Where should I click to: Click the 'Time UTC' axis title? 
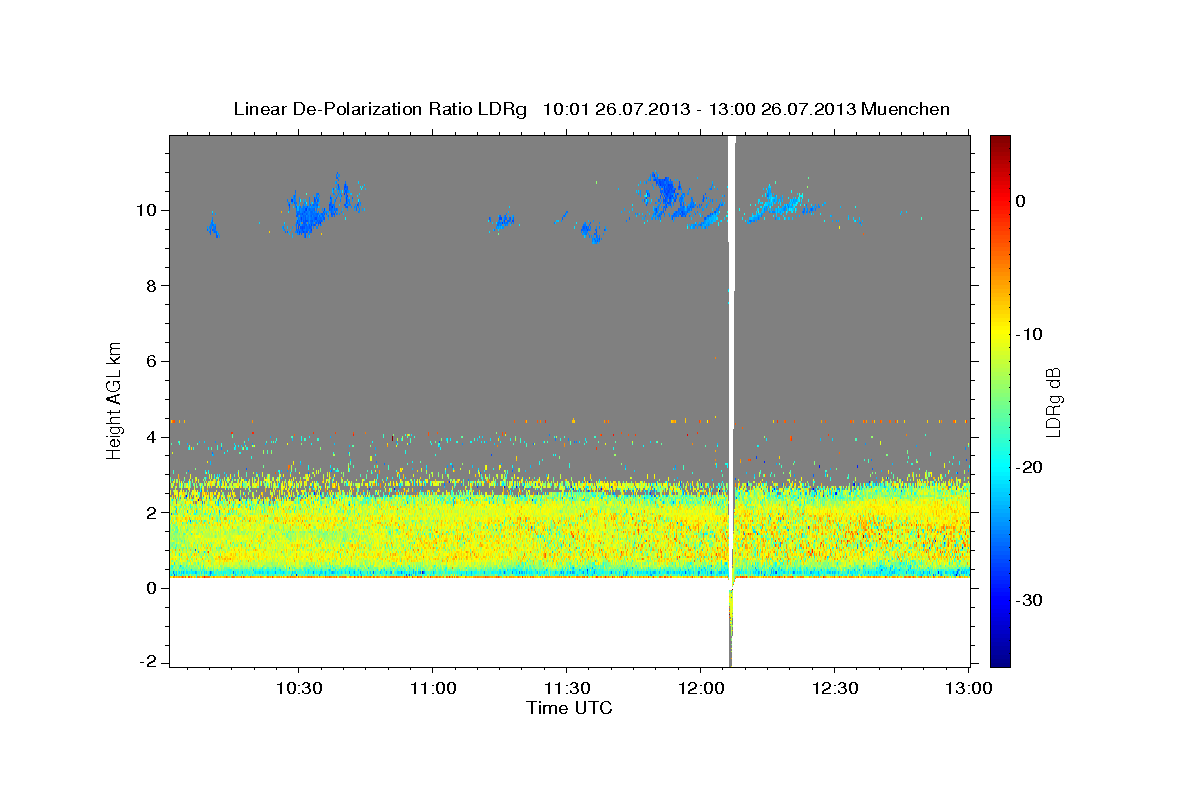click(569, 708)
